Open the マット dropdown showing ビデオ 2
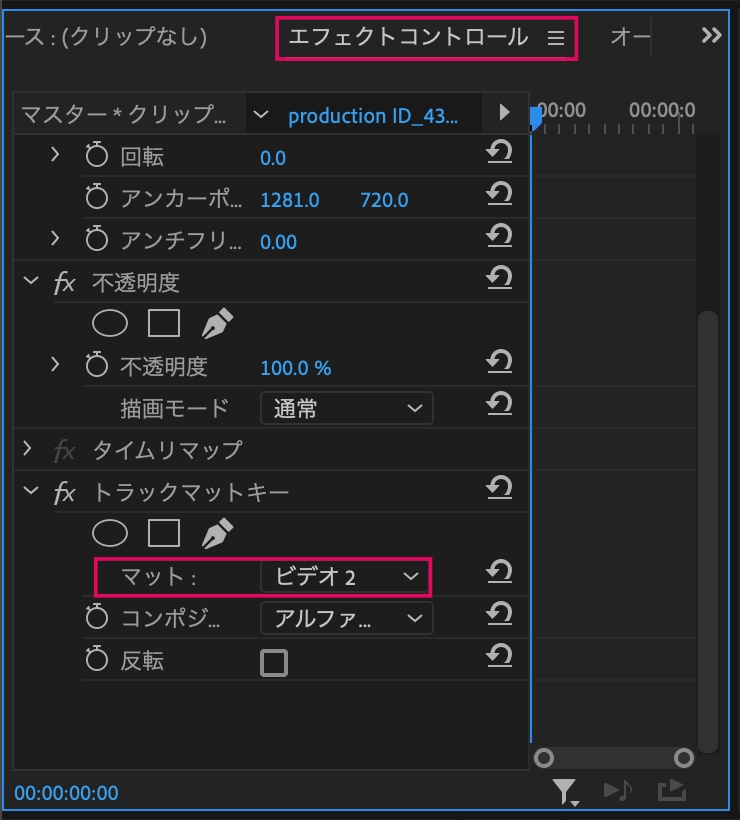This screenshot has width=740, height=820. 345,577
